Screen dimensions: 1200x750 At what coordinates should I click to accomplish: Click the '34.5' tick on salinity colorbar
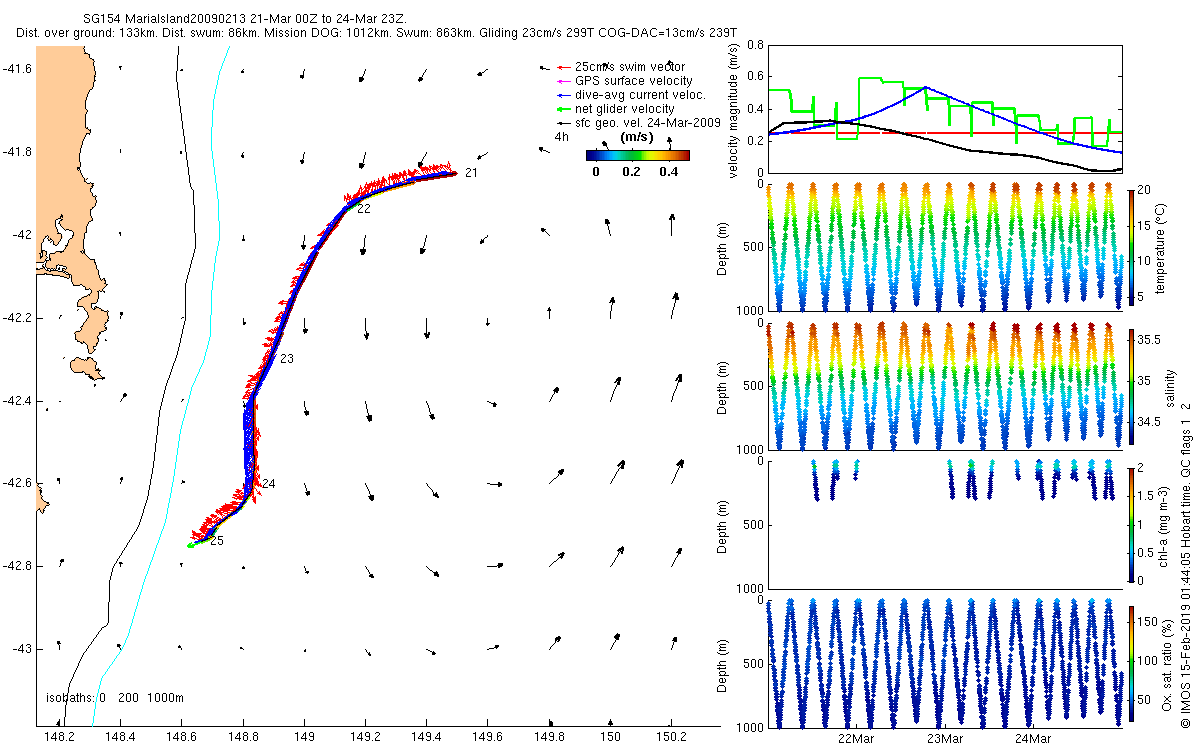(1150, 424)
